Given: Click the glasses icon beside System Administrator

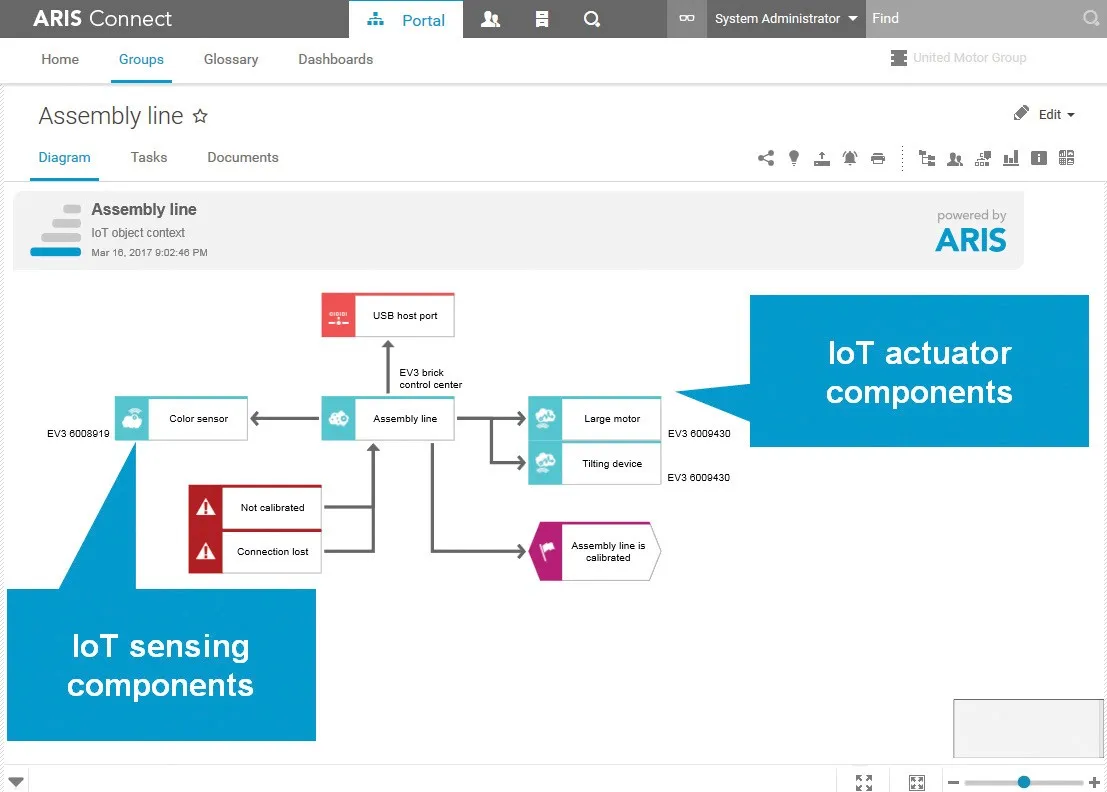Looking at the screenshot, I should click(x=687, y=18).
